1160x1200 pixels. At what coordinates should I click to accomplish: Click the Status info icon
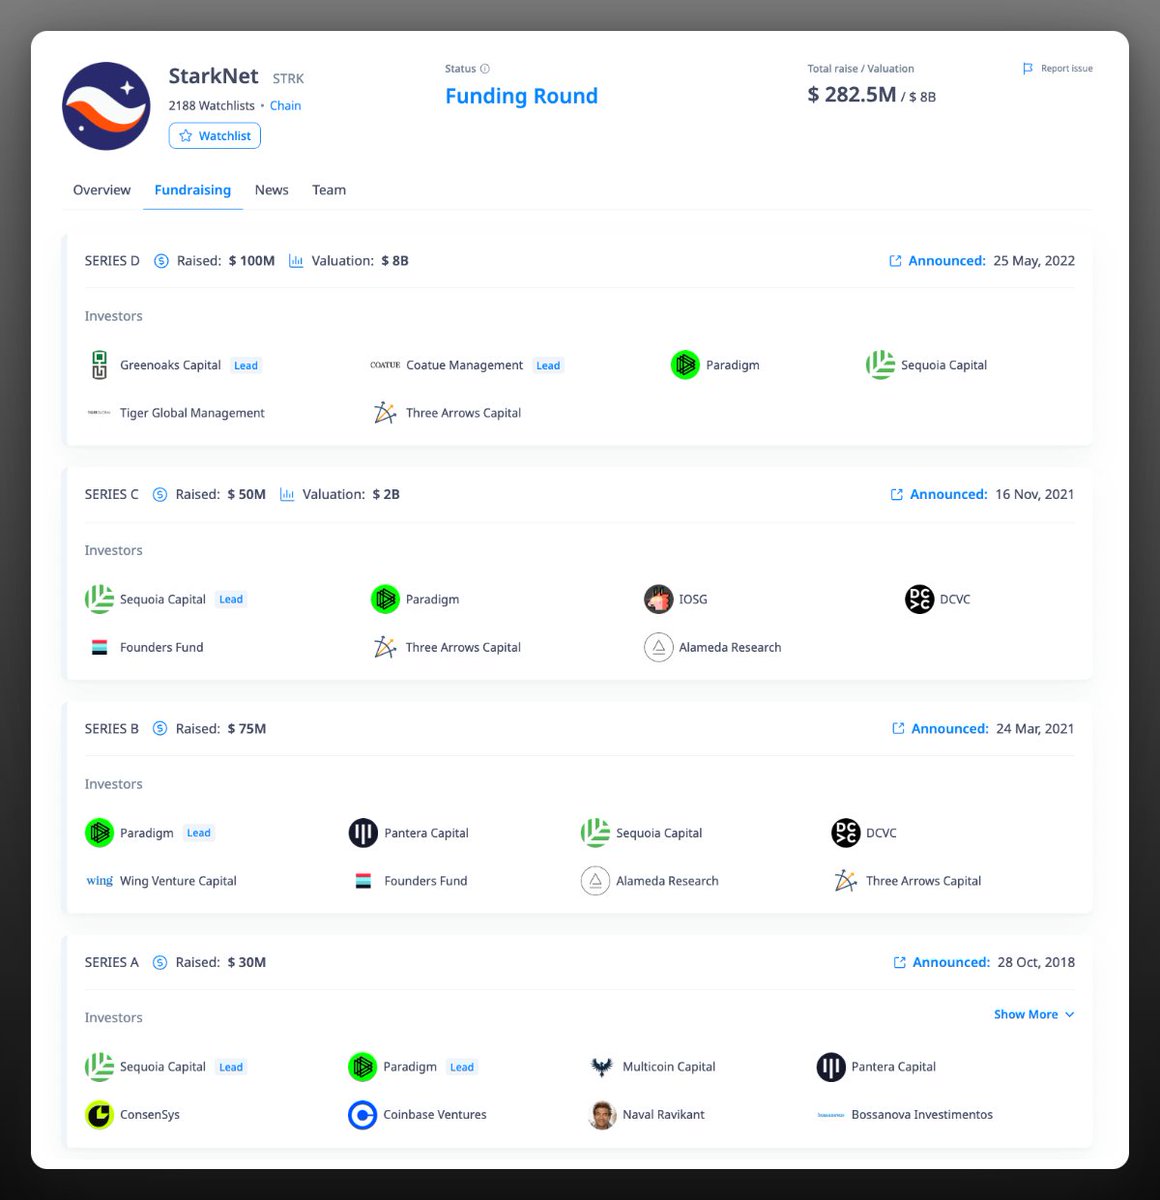[x=485, y=69]
